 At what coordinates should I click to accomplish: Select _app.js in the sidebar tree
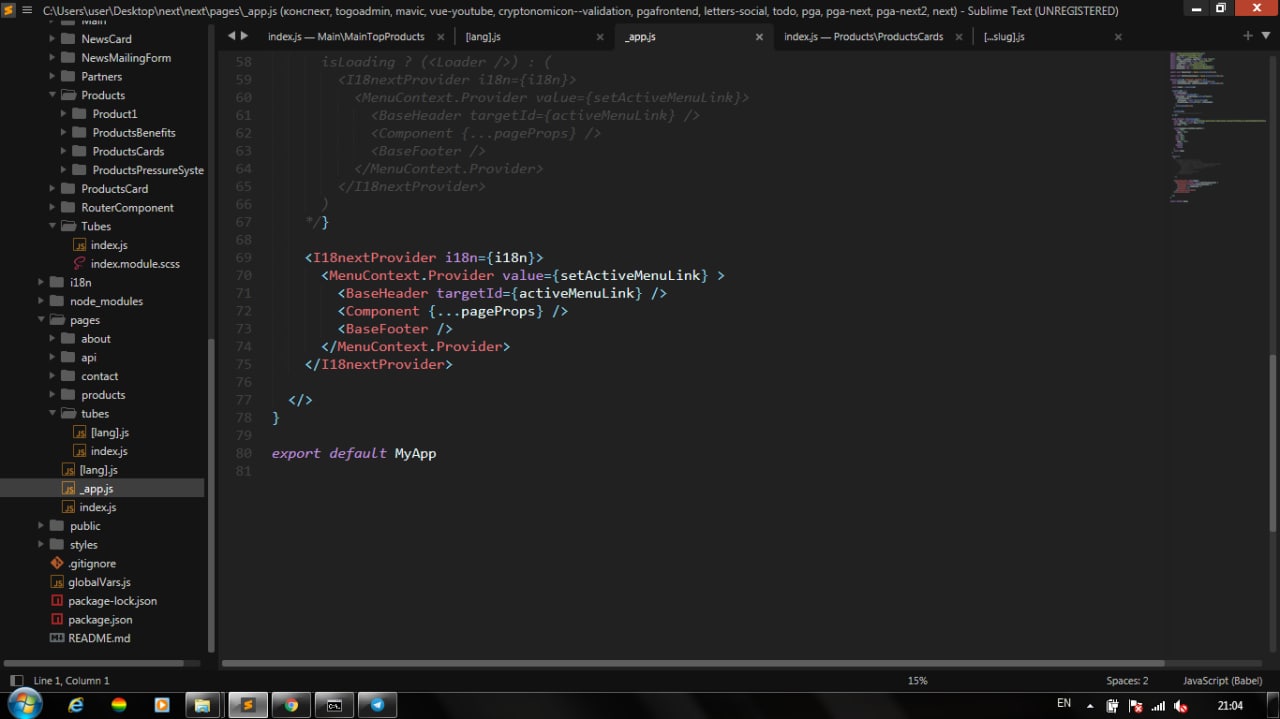(x=96, y=489)
